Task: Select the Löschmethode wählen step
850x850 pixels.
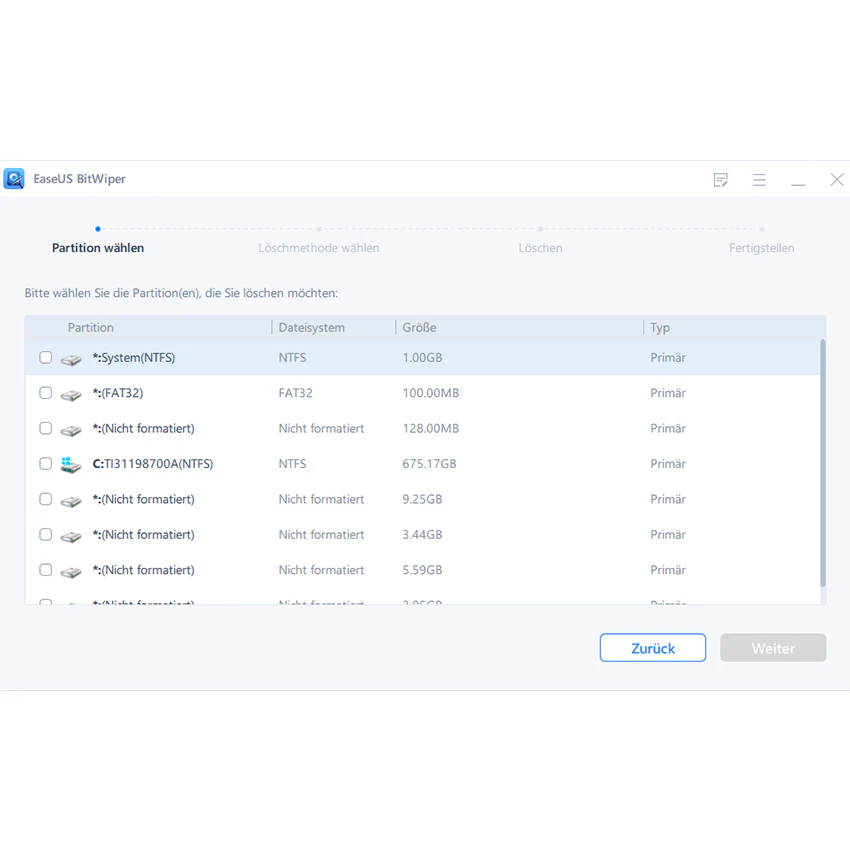Action: point(319,248)
